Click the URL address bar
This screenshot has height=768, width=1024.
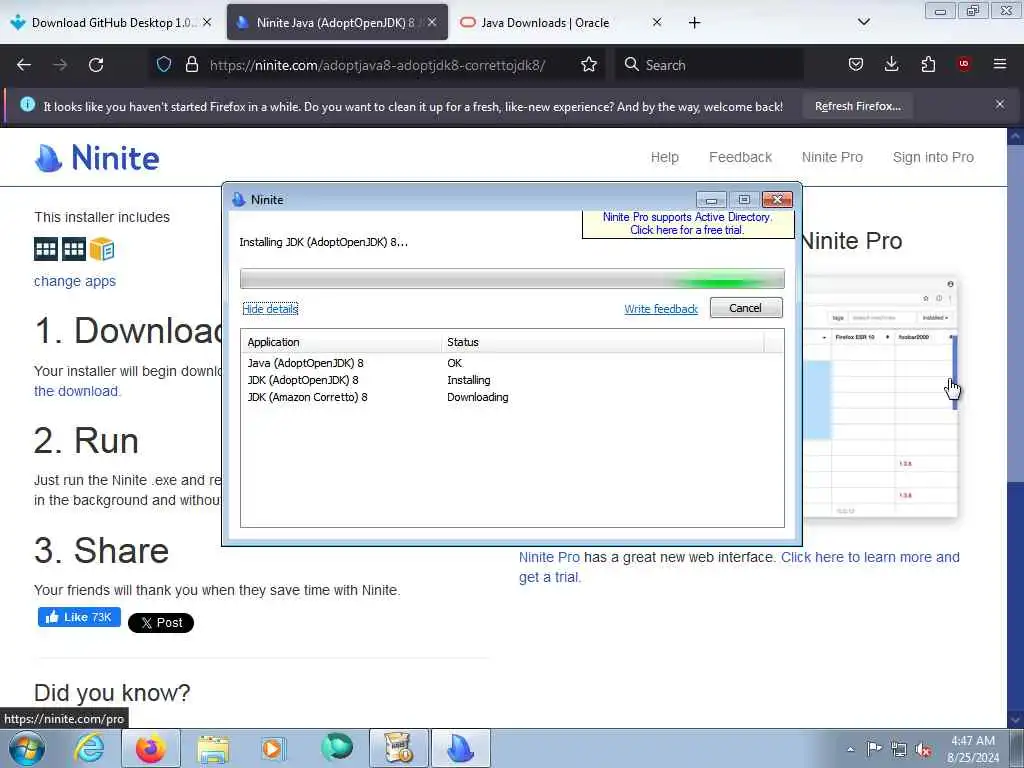pyautogui.click(x=377, y=65)
